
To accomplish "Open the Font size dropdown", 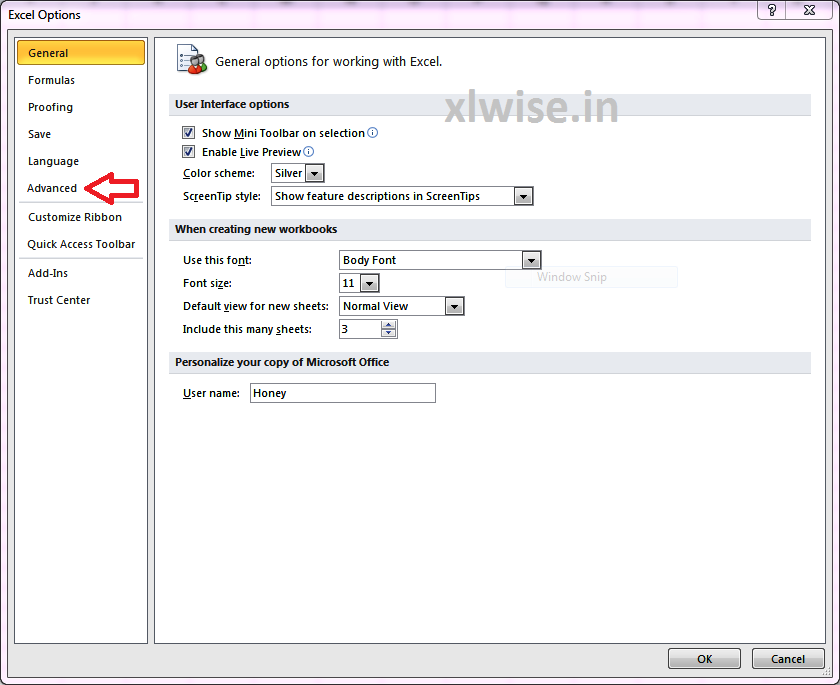I will pos(368,283).
